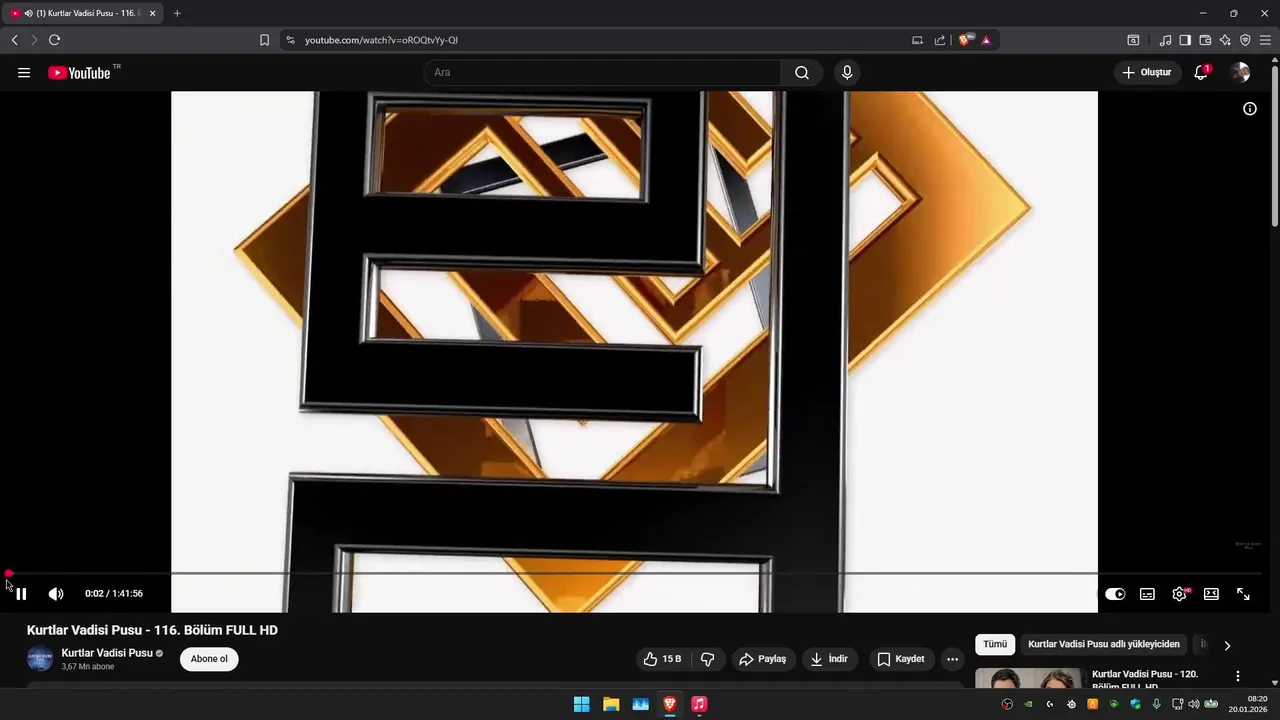
Task: Bookmark this page icon
Action: coord(264,40)
